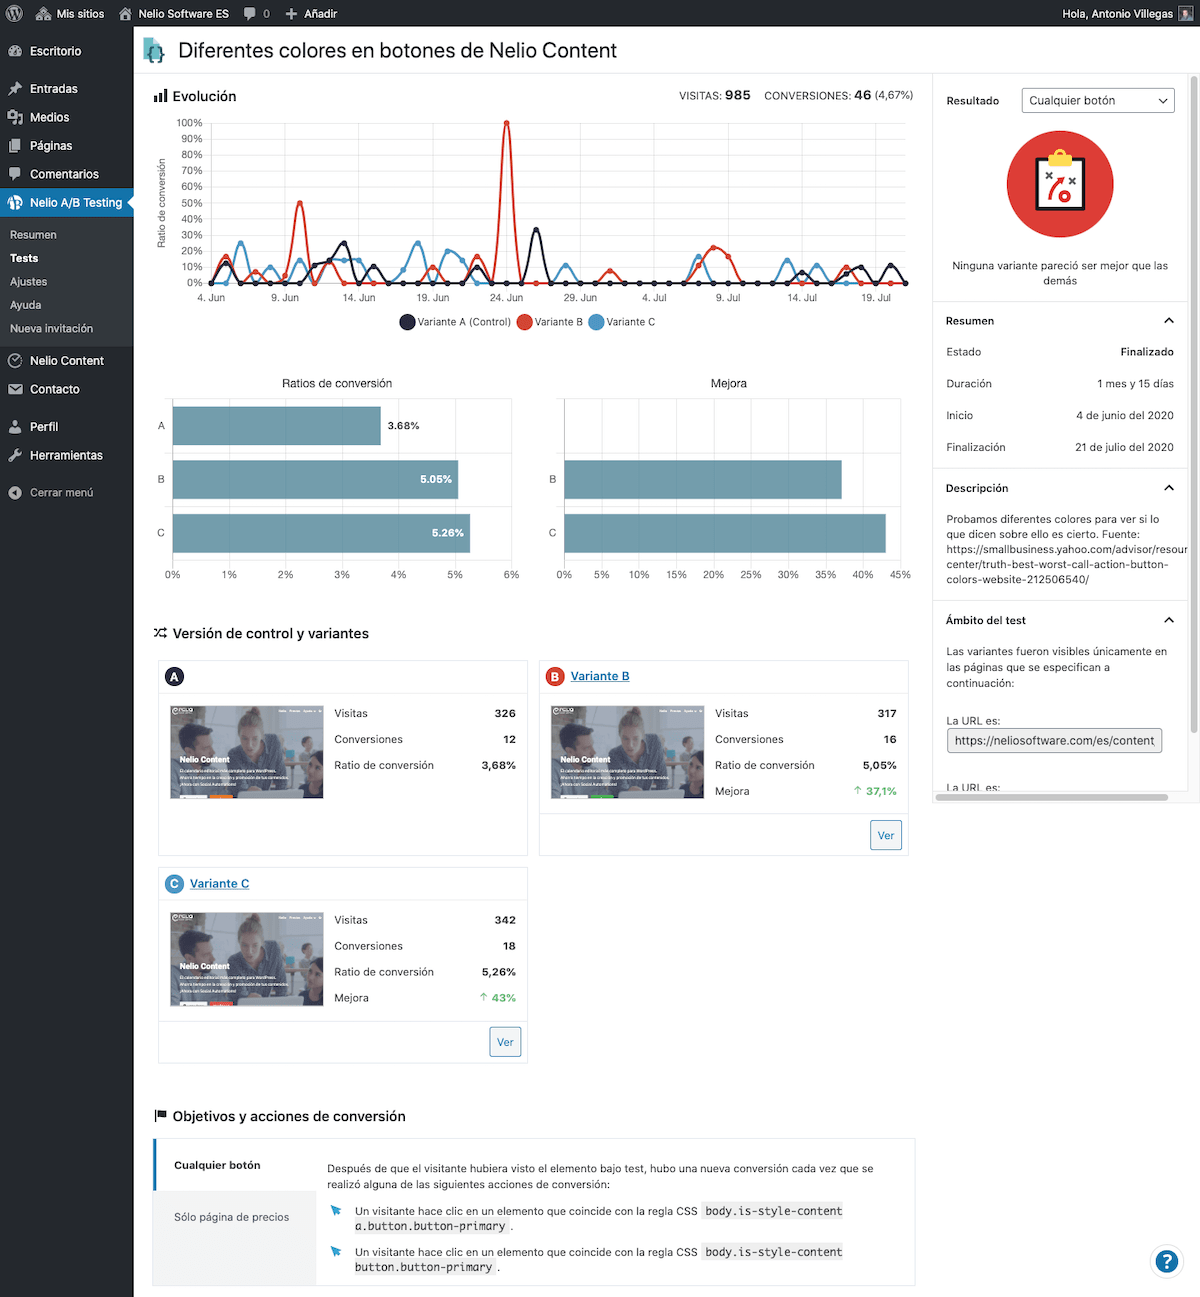Open the Resumen submenu item
The width and height of the screenshot is (1200, 1297).
[x=33, y=235]
